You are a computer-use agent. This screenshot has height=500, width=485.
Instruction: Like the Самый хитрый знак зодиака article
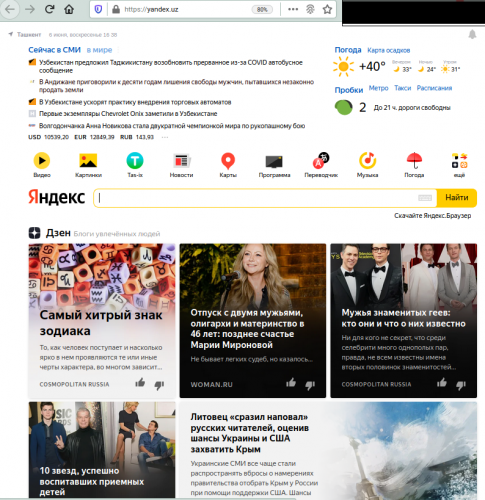(x=140, y=383)
